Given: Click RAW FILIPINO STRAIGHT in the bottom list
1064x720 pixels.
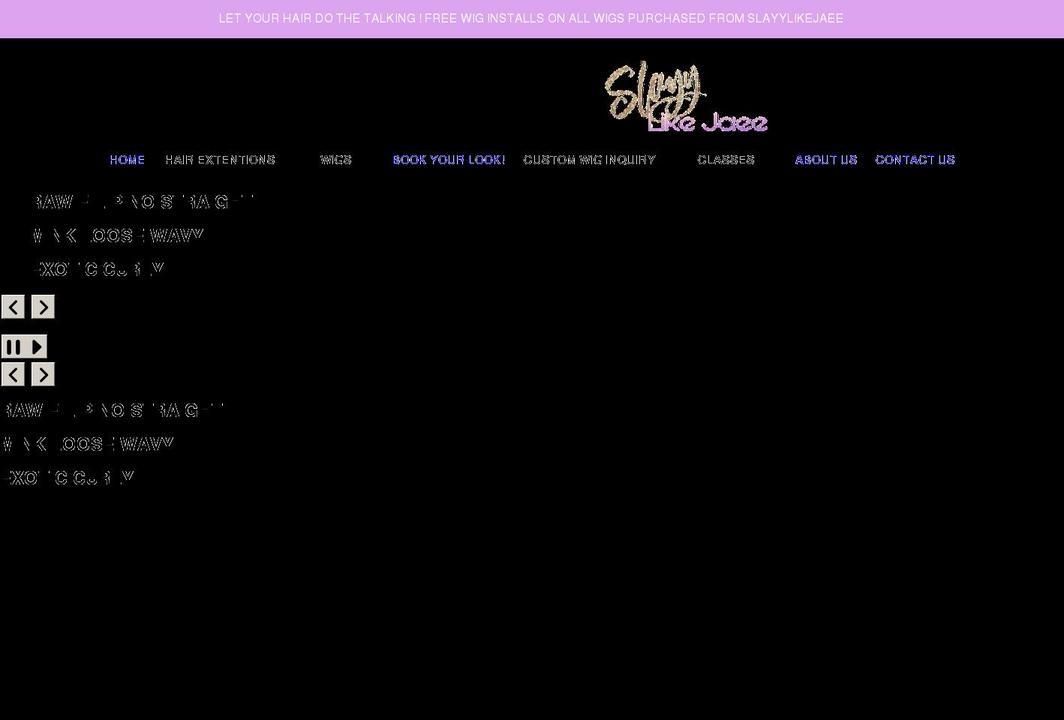Looking at the screenshot, I should click(113, 410).
